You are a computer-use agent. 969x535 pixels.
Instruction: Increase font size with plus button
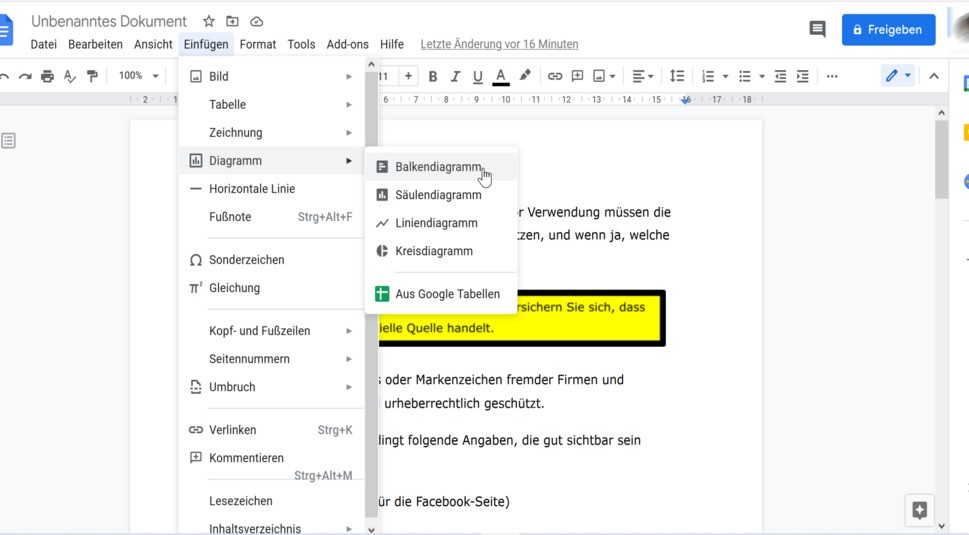click(x=408, y=76)
